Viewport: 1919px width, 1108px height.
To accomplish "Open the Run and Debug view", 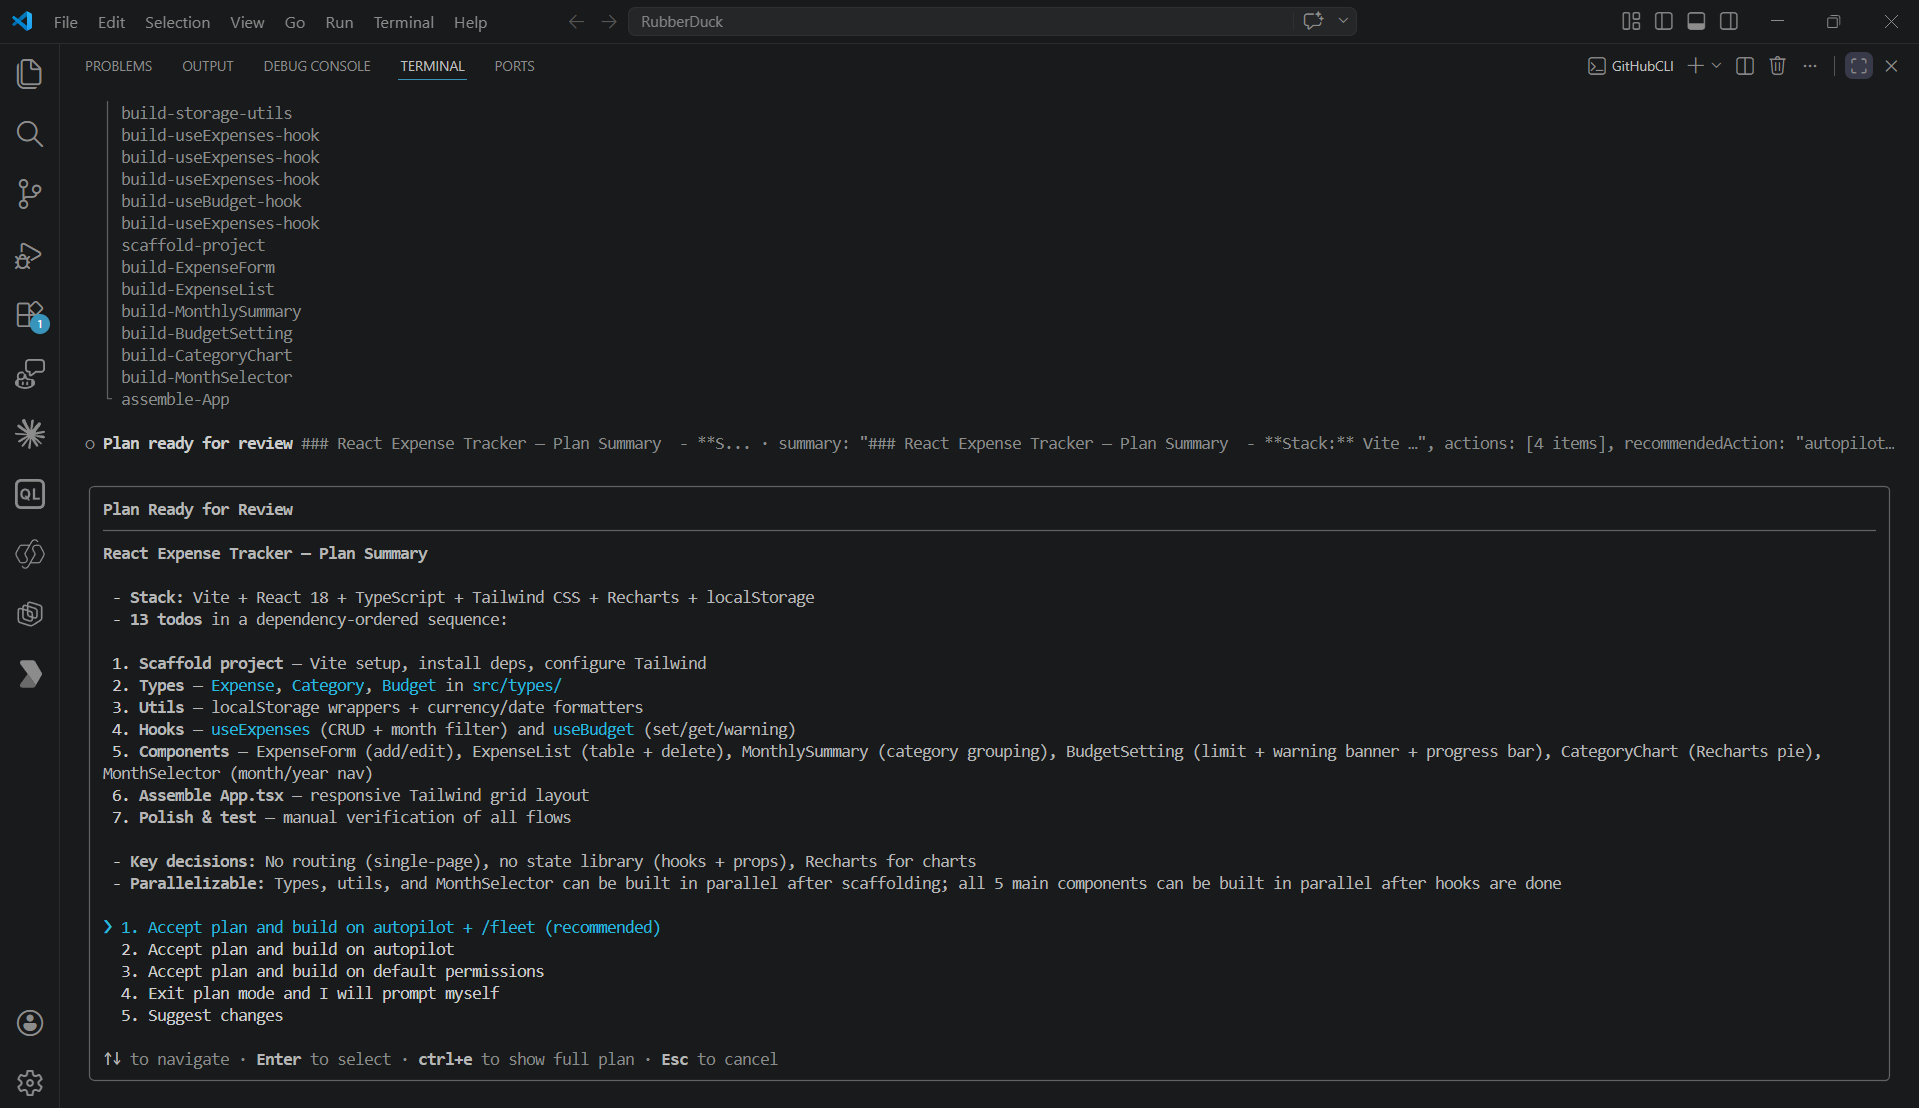I will click(30, 255).
